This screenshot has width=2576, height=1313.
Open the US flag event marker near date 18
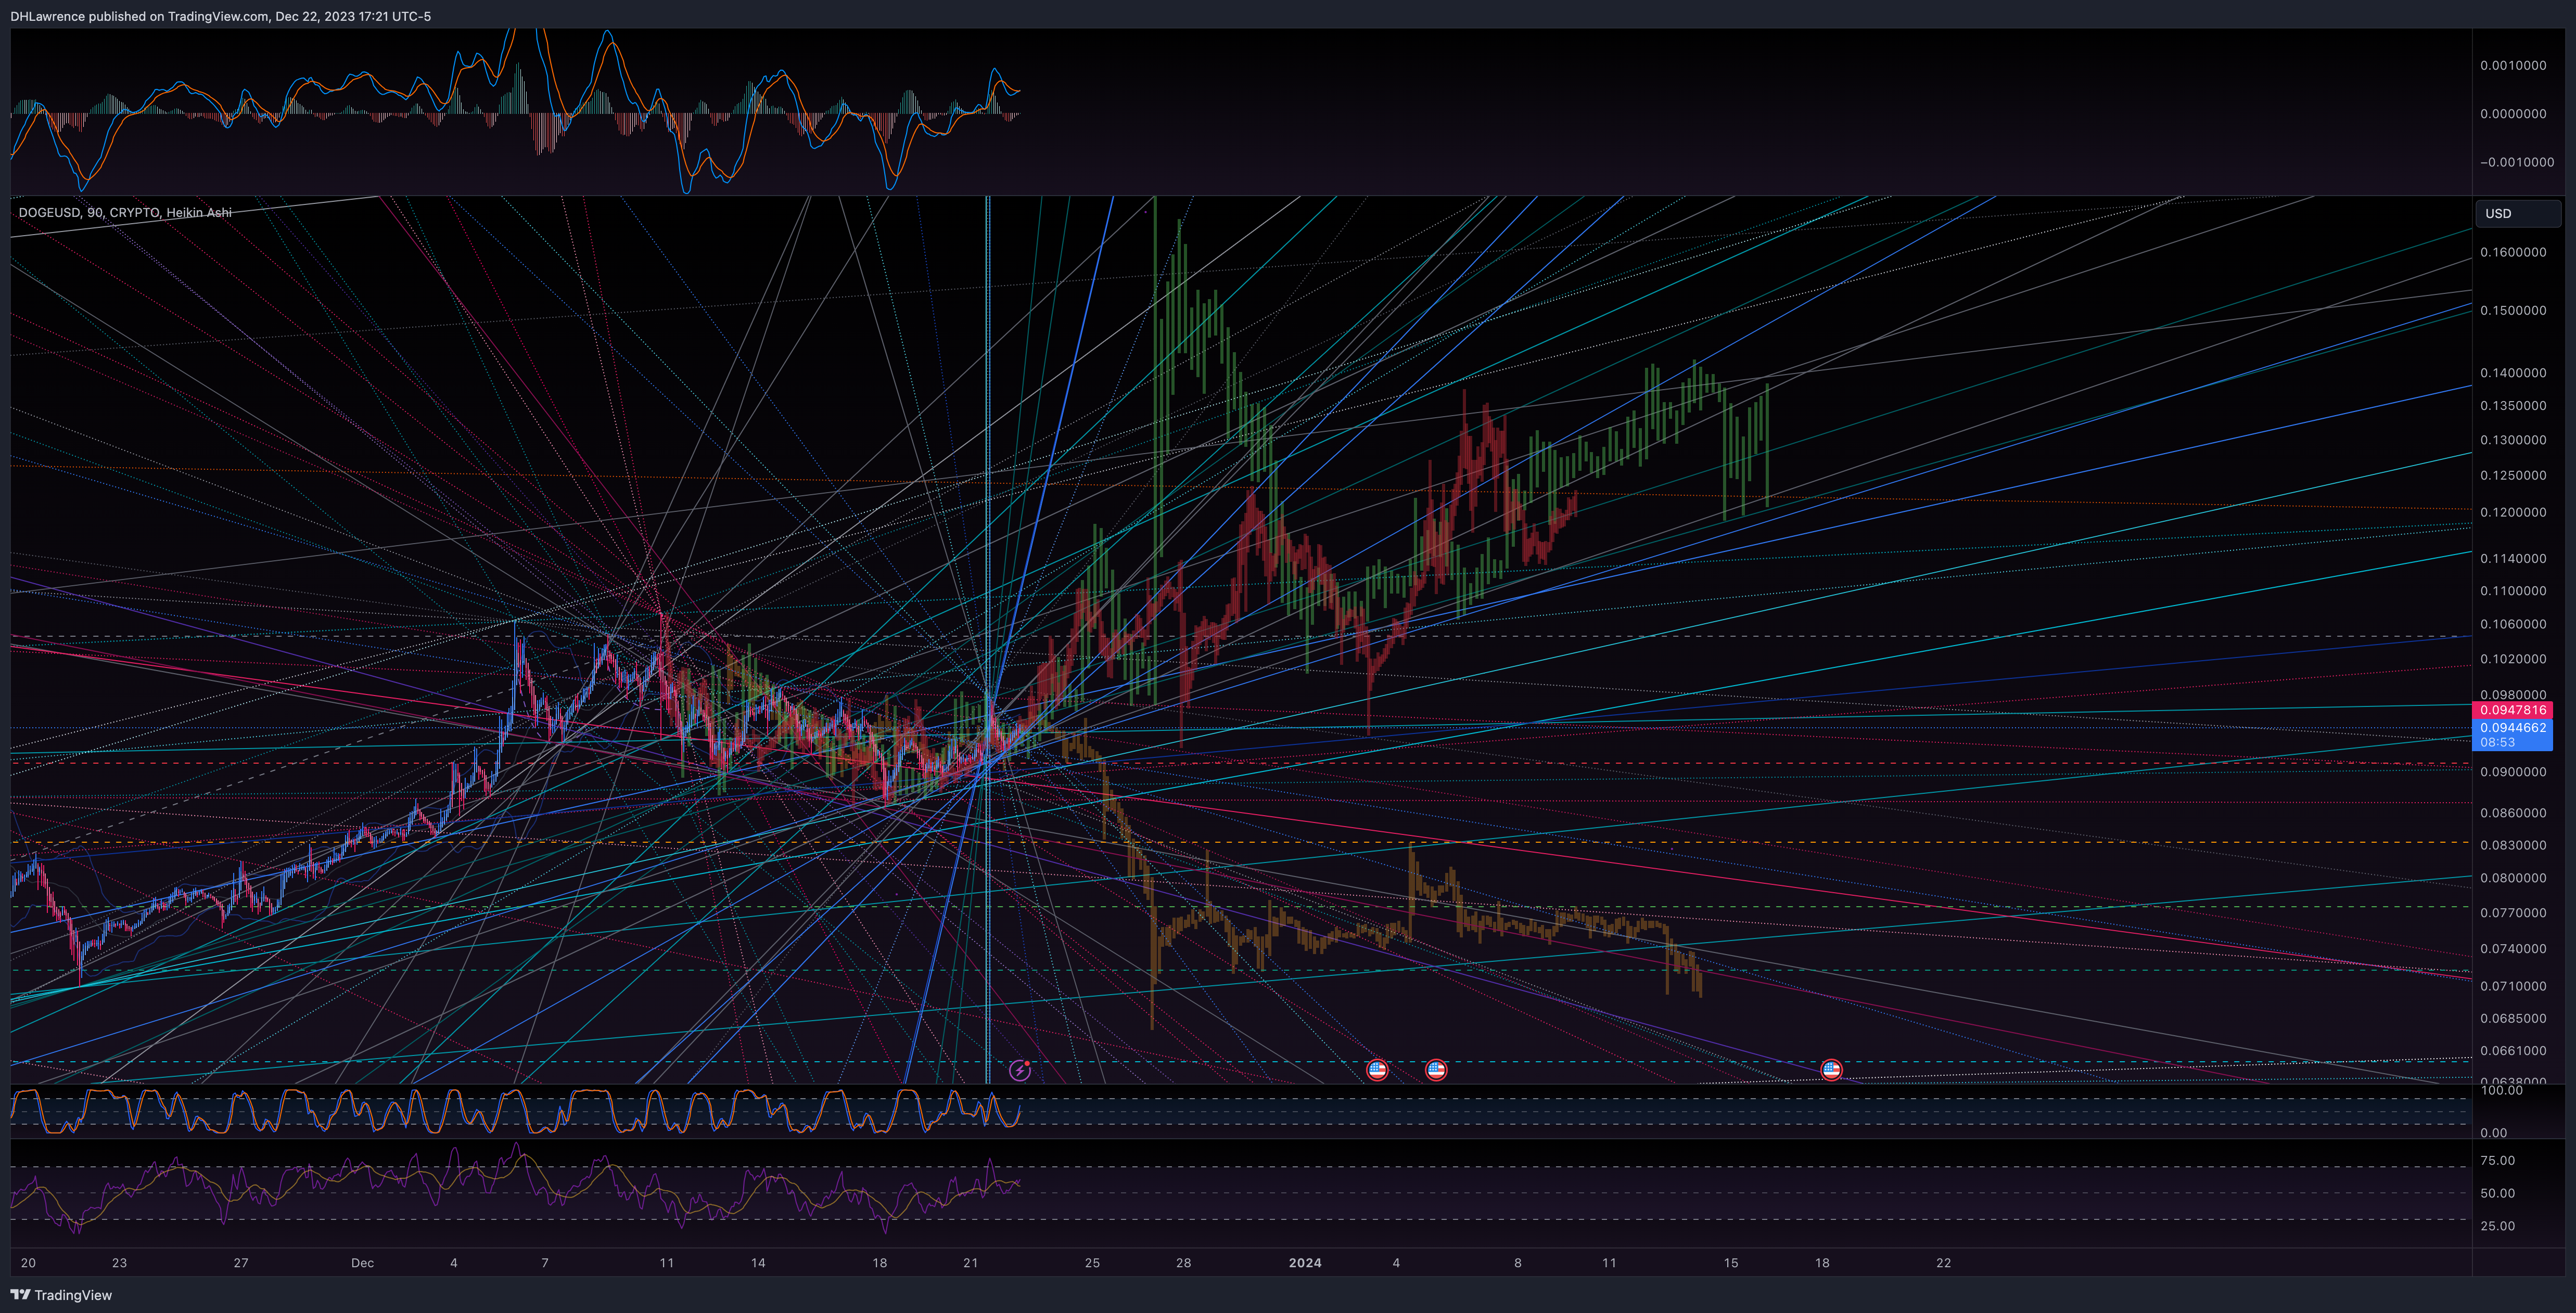click(1831, 1070)
